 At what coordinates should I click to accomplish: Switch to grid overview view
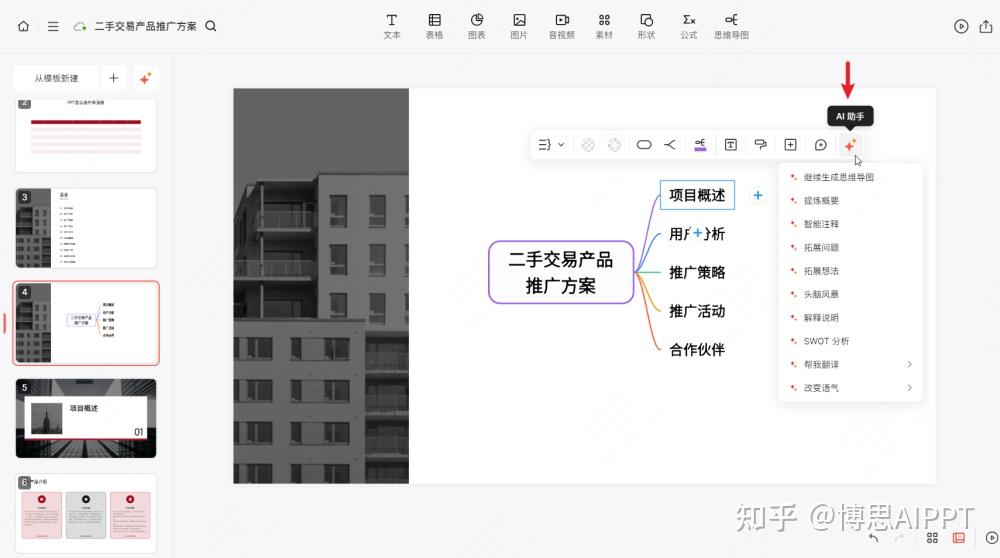pyautogui.click(x=932, y=538)
